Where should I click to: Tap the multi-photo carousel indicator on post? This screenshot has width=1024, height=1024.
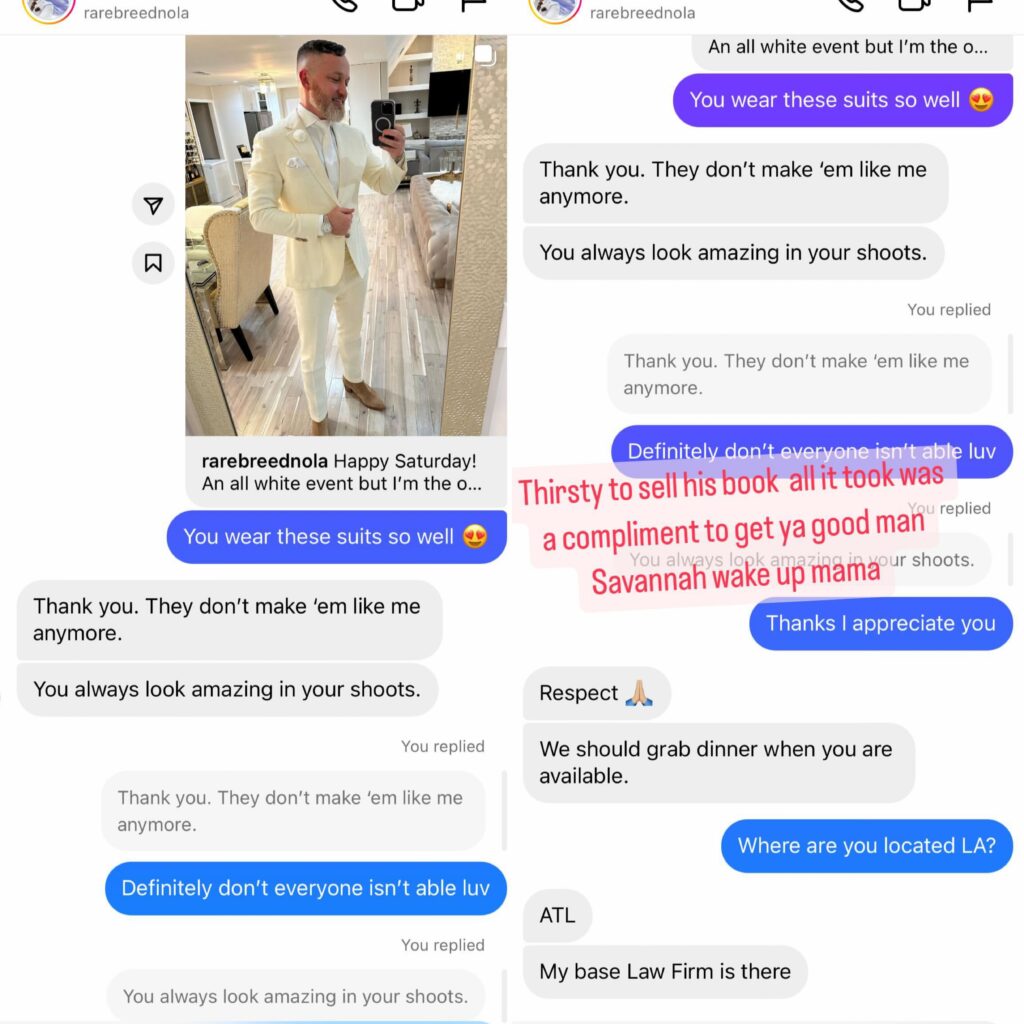pyautogui.click(x=484, y=55)
